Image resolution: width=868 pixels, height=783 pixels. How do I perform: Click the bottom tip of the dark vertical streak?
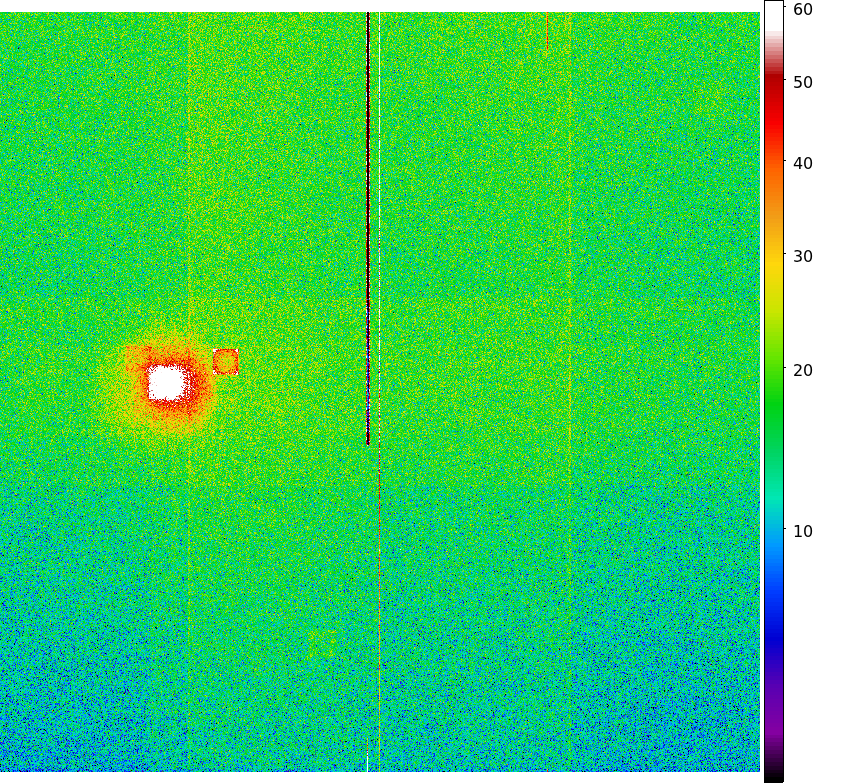click(x=368, y=441)
